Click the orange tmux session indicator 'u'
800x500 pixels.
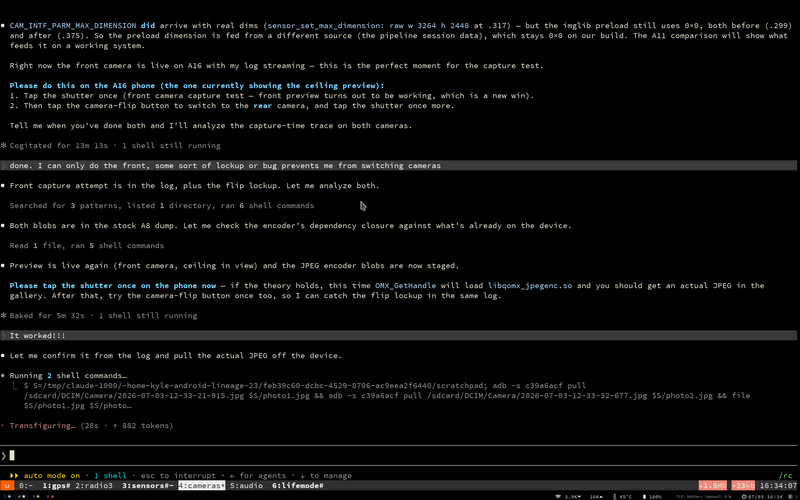pyautogui.click(x=7, y=486)
